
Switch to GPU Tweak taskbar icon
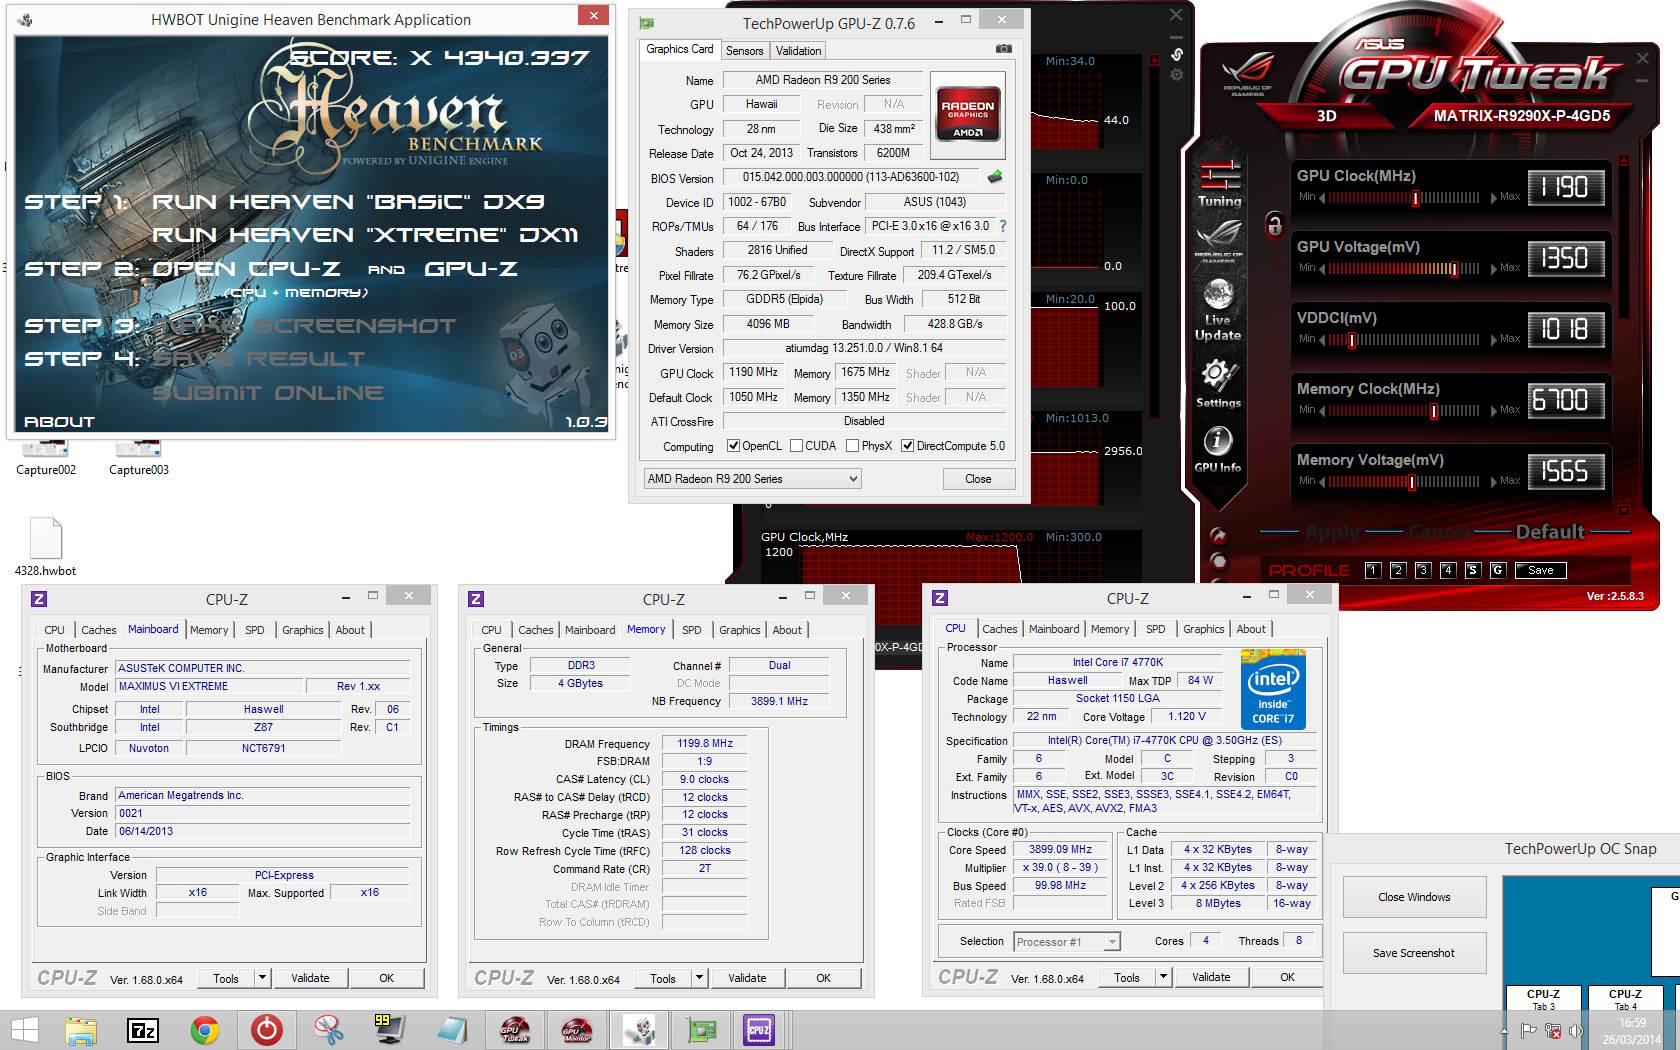[x=515, y=1030]
